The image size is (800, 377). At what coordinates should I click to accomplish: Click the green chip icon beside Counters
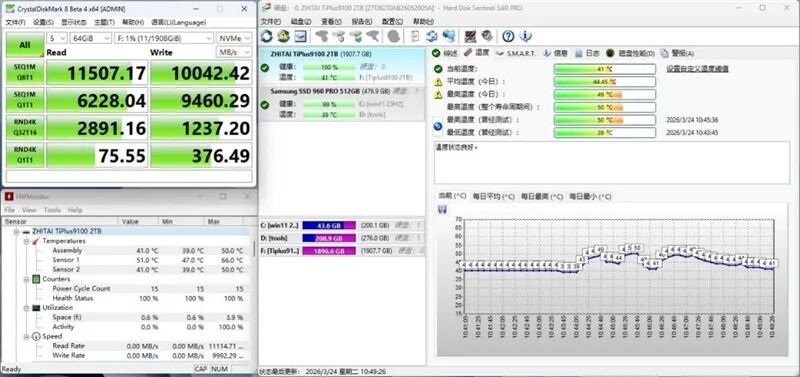36,279
